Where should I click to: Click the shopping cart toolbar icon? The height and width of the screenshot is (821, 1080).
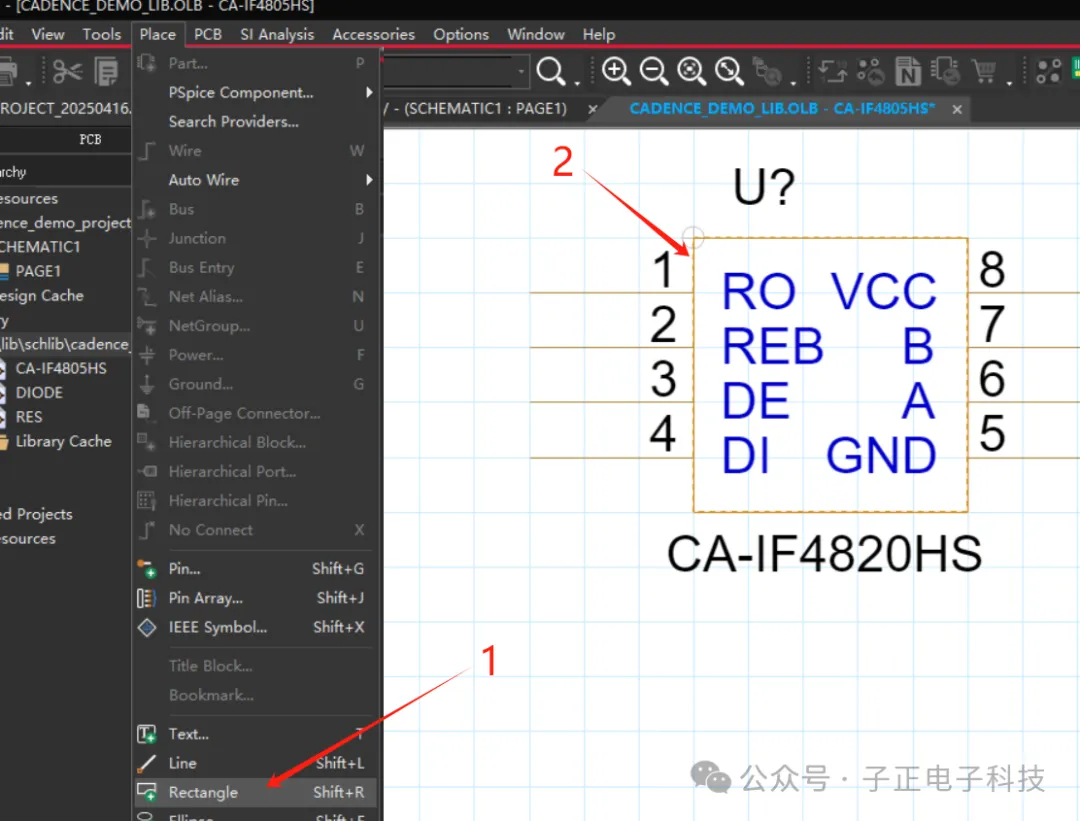pyautogui.click(x=984, y=70)
